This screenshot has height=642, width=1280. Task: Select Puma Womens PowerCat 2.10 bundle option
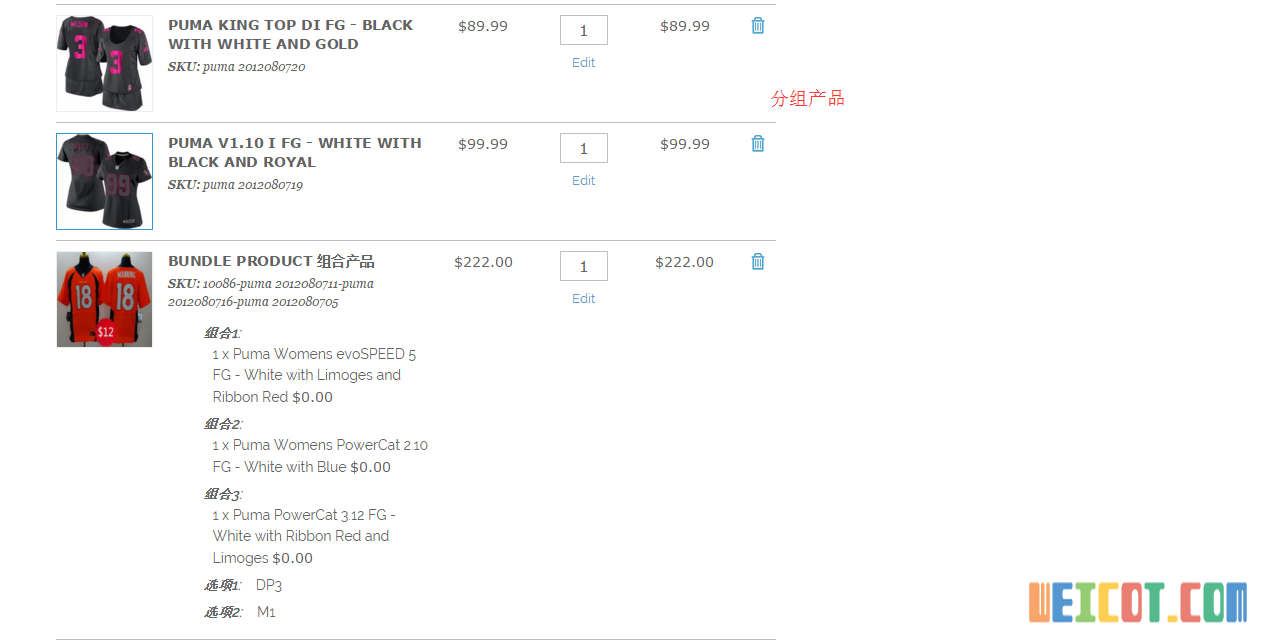click(320, 456)
